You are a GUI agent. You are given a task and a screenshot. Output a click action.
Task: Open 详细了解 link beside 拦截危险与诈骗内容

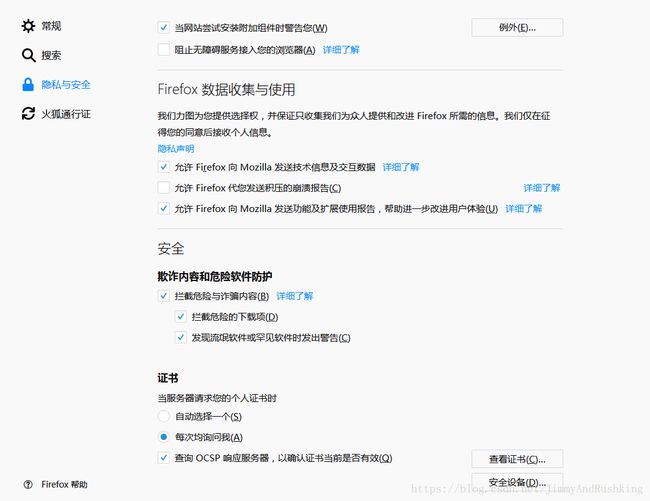coord(295,296)
